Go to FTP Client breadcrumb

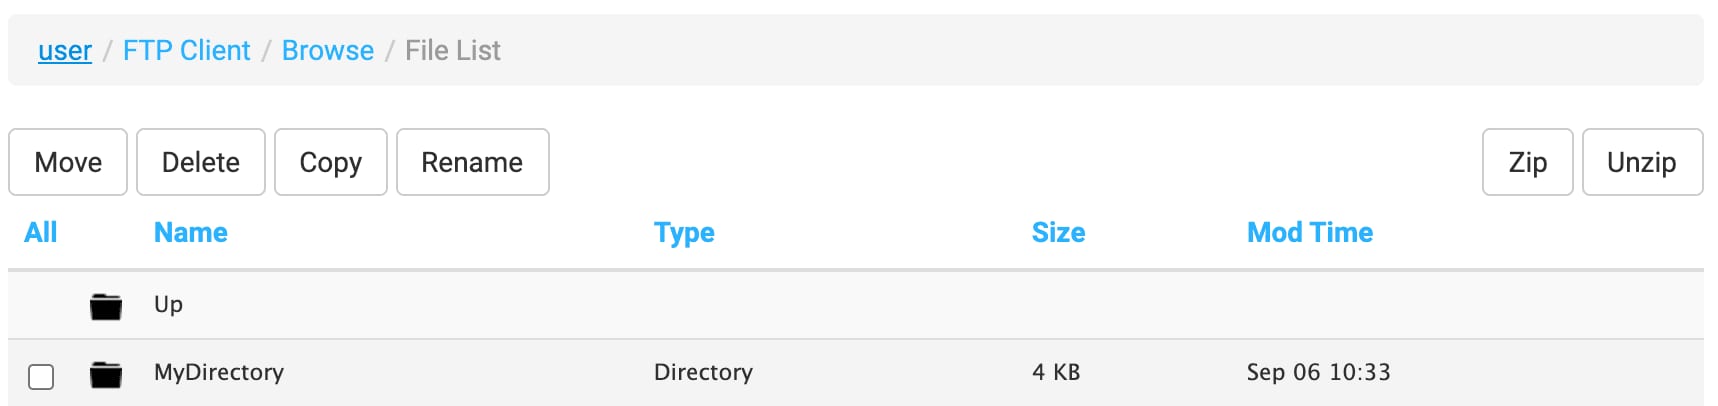tap(186, 51)
